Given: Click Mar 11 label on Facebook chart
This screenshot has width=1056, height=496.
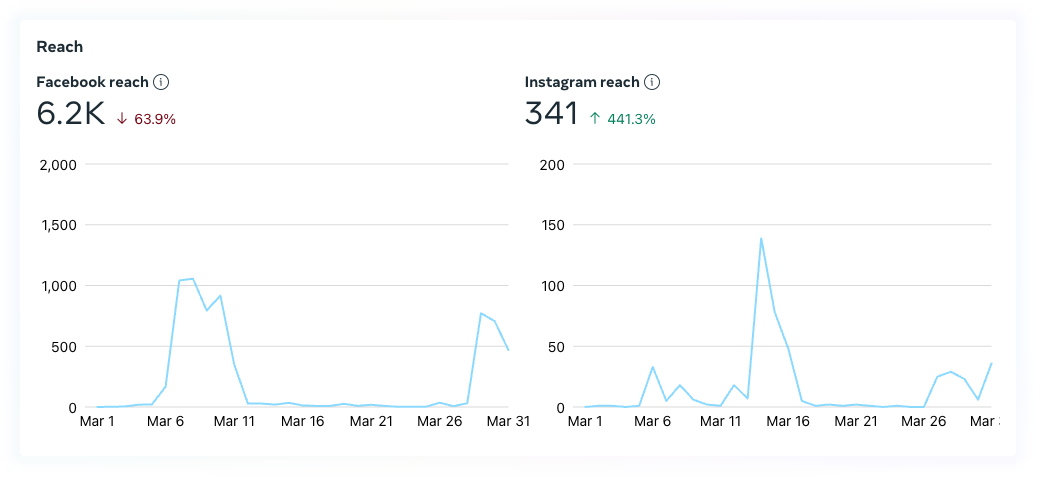Looking at the screenshot, I should tap(234, 422).
